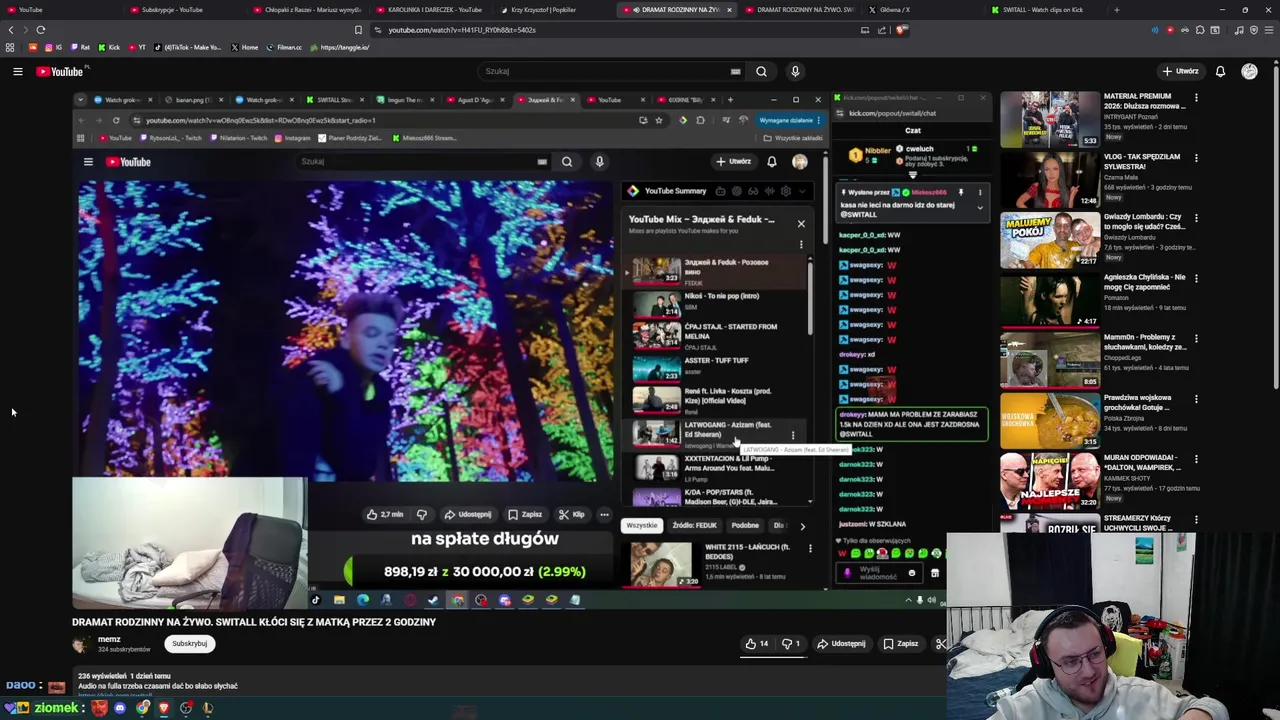Open options for VLOG TAK SPĘDZIŁAM SYLWESTRA
The image size is (1280, 720).
point(1196,158)
